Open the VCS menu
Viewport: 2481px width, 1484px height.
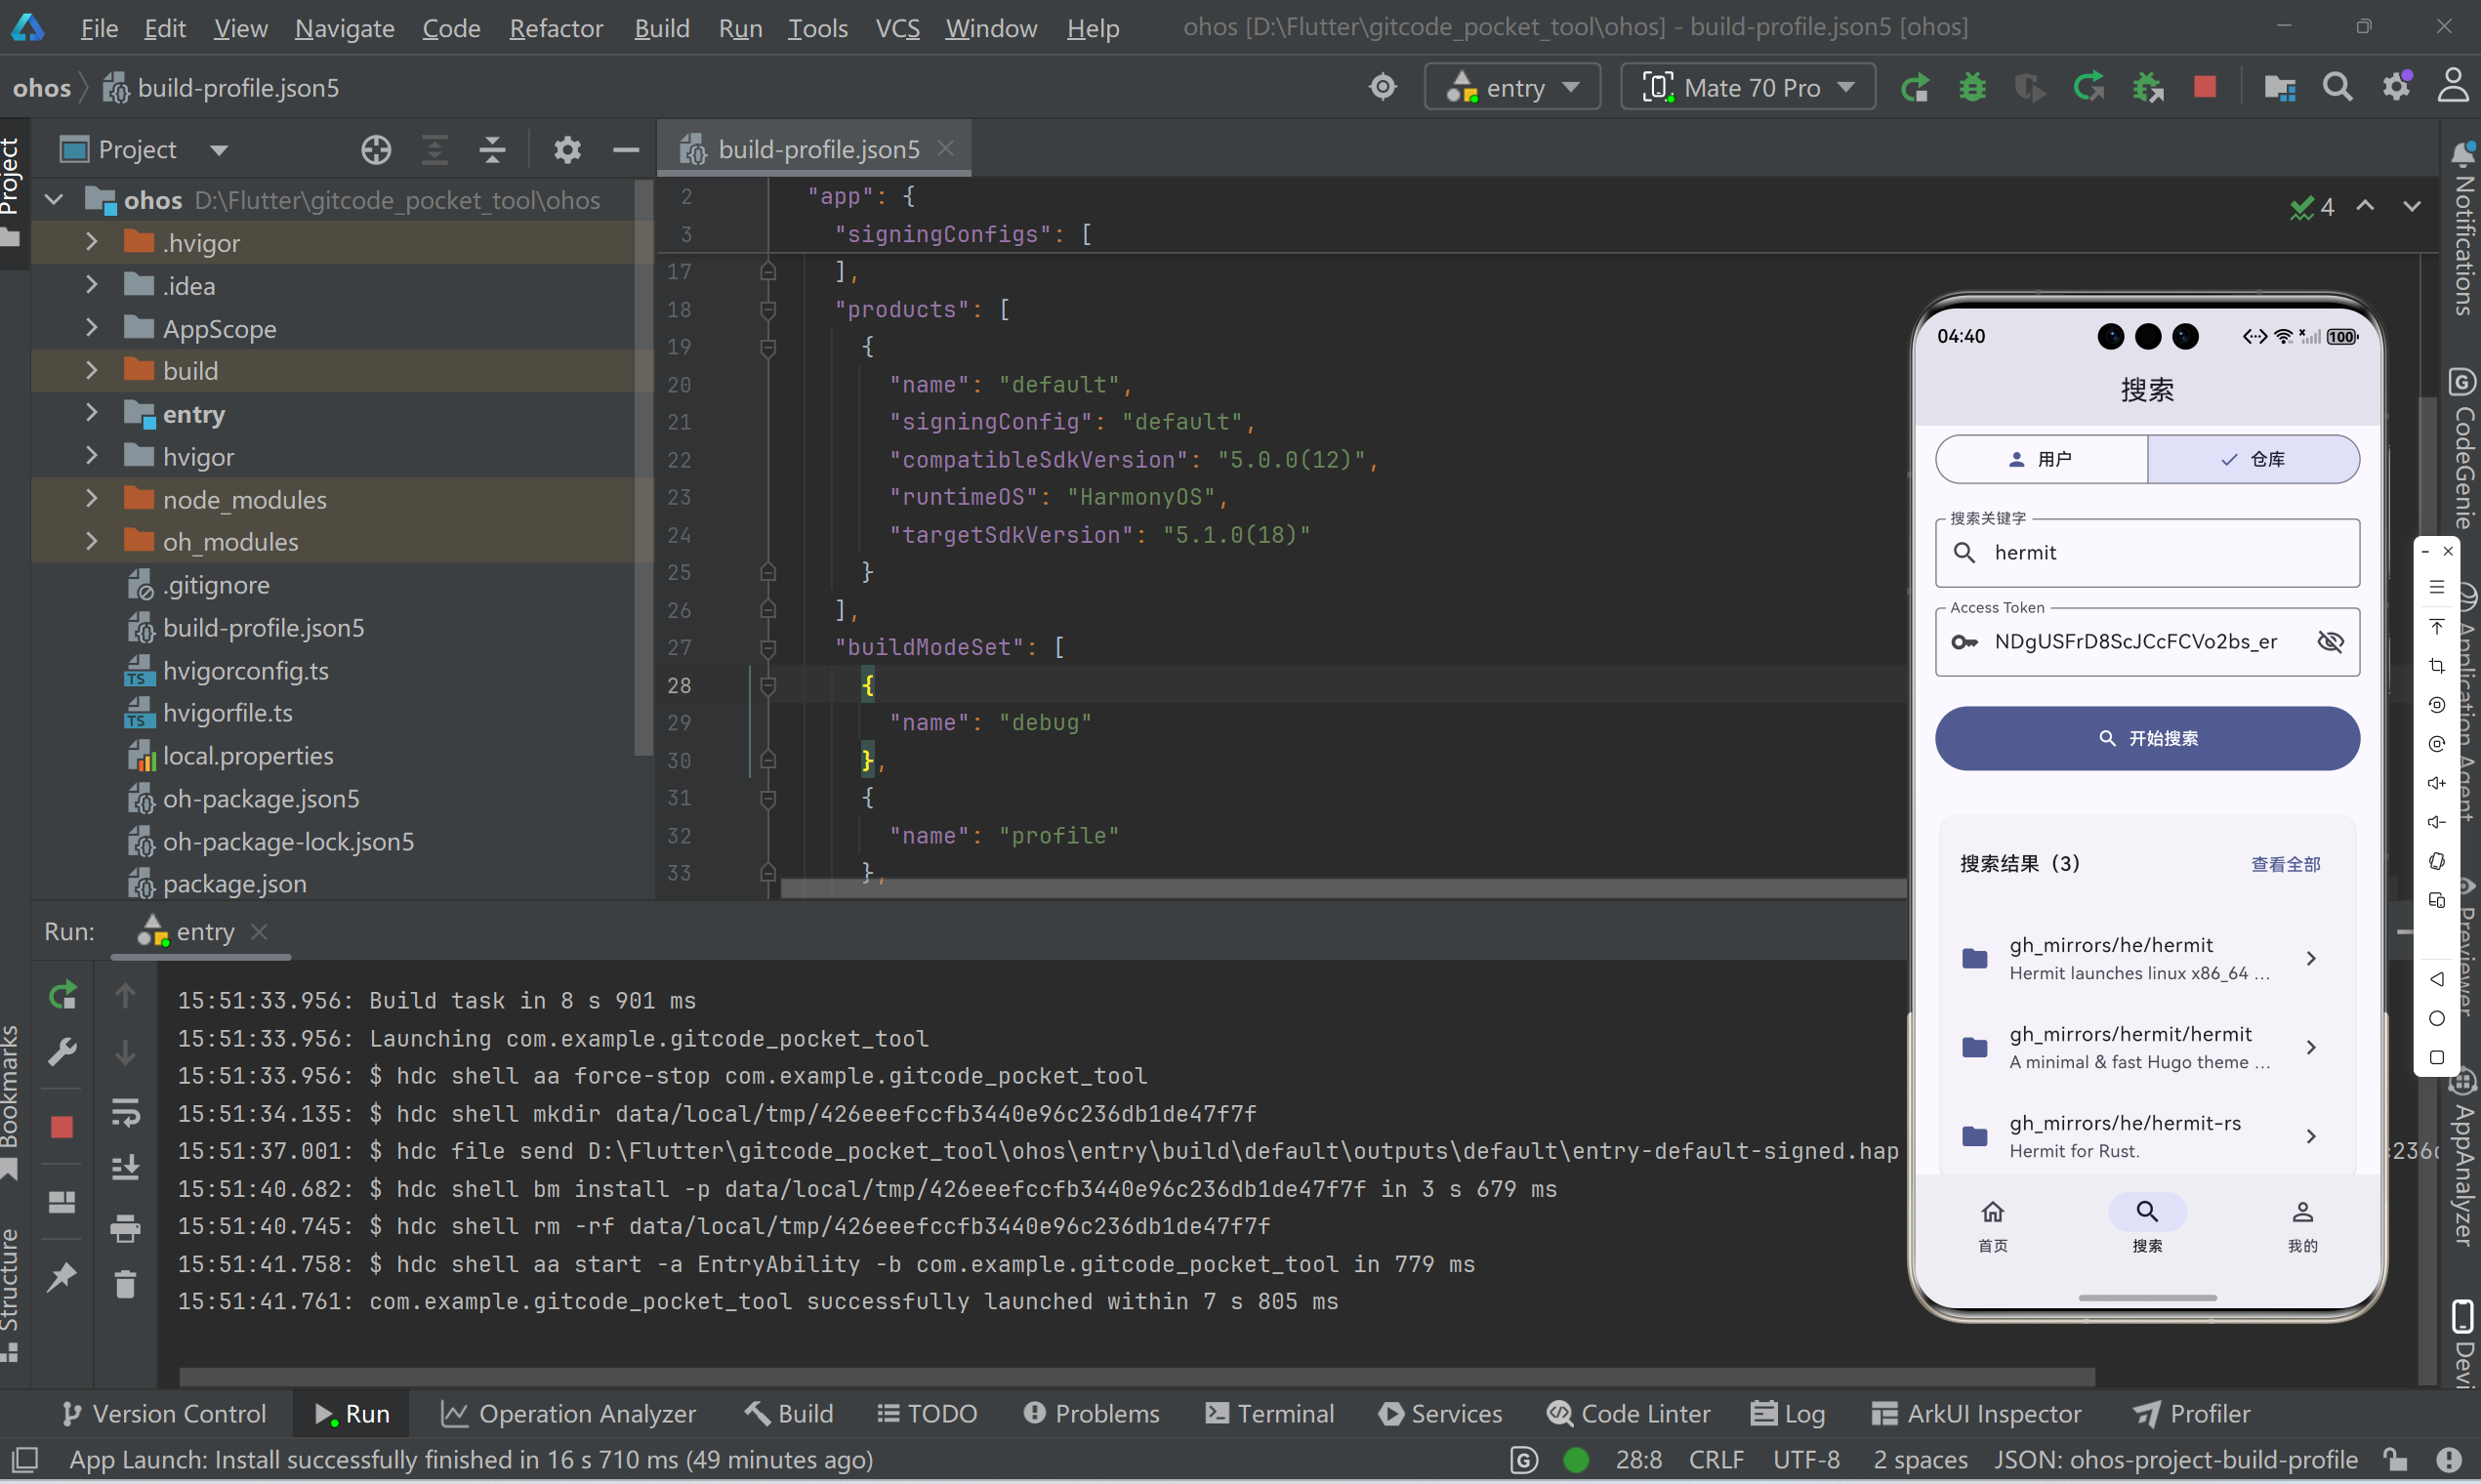point(897,28)
